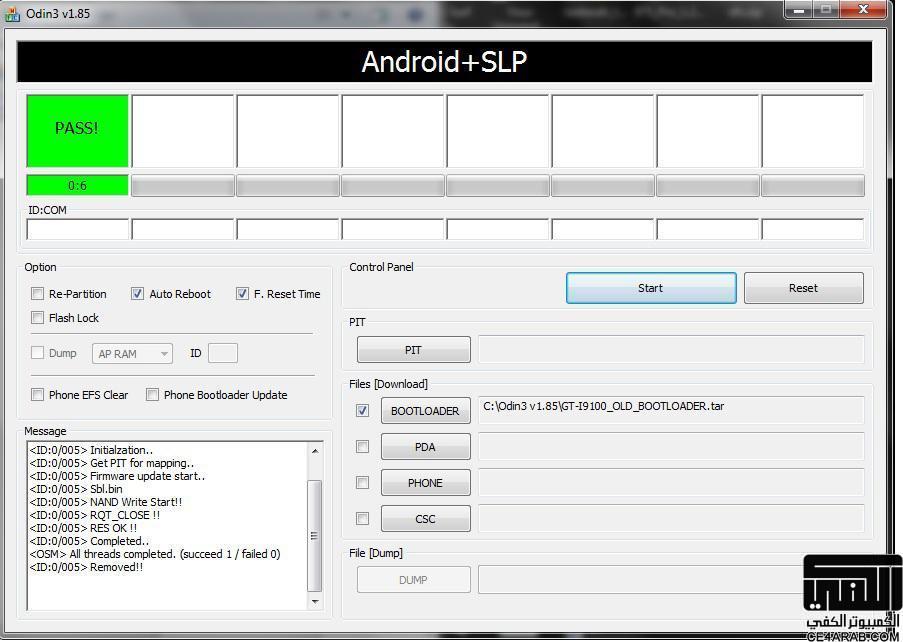903x642 pixels.
Task: Click the 'Get PIT for mapping..' log line
Action: pos(112,463)
